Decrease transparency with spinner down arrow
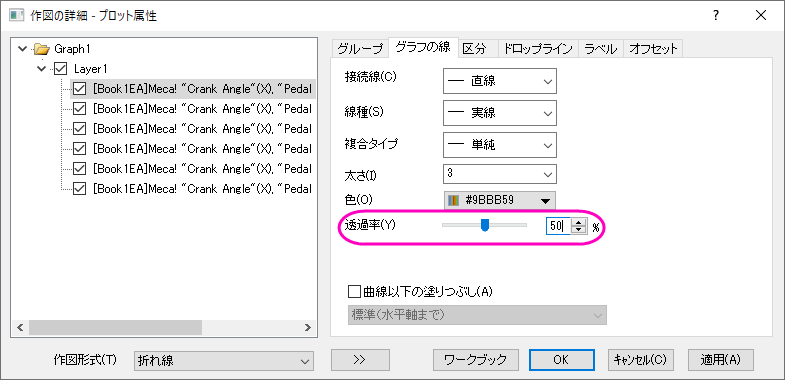Image resolution: width=785 pixels, height=380 pixels. (578, 230)
